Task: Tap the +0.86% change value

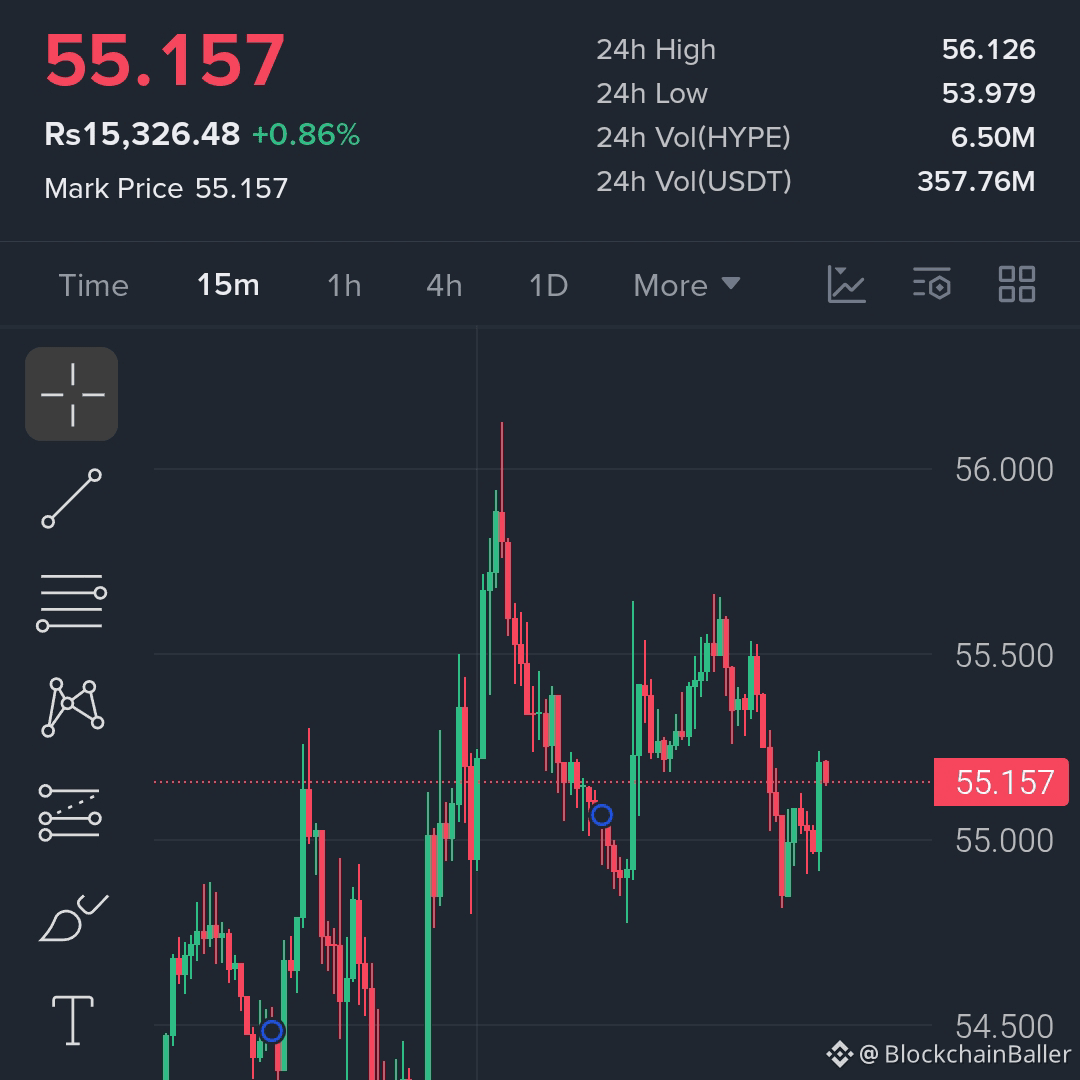Action: 306,135
